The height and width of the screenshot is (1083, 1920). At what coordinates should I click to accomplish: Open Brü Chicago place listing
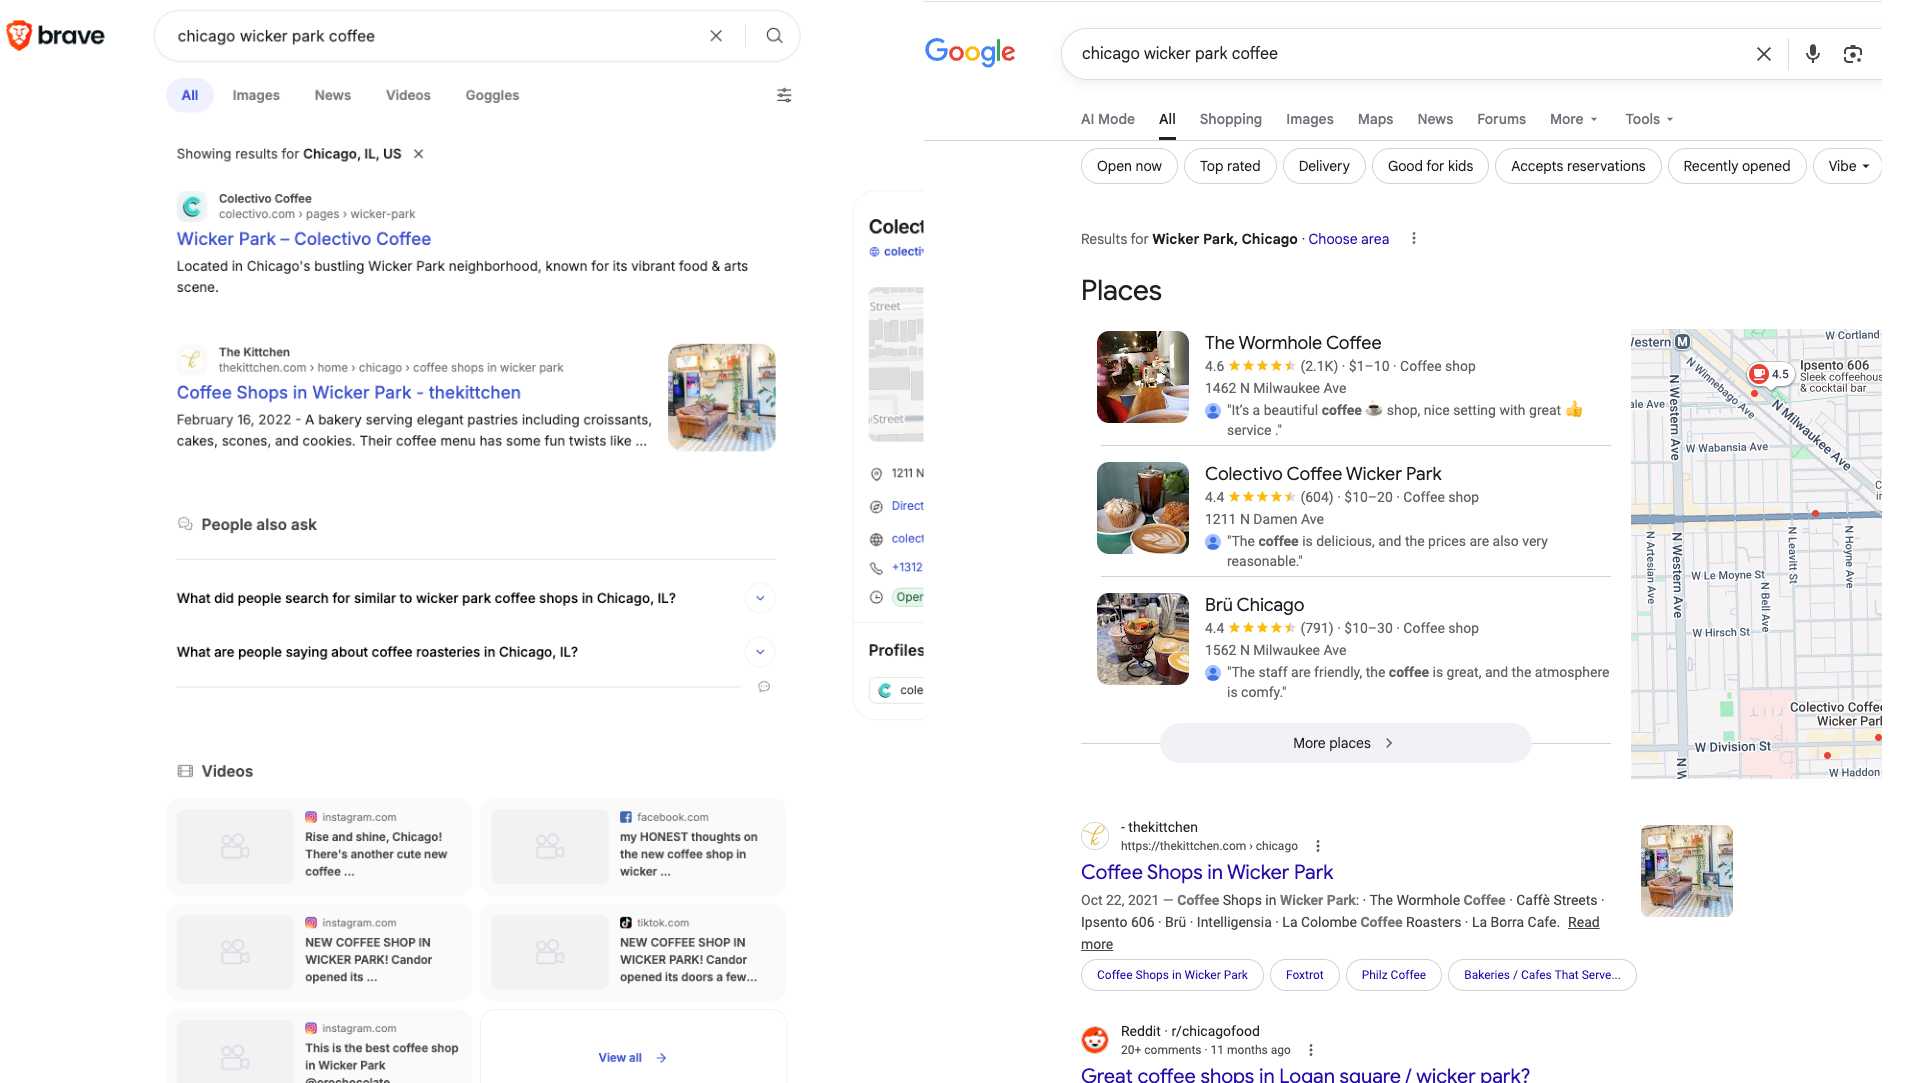coord(1254,605)
